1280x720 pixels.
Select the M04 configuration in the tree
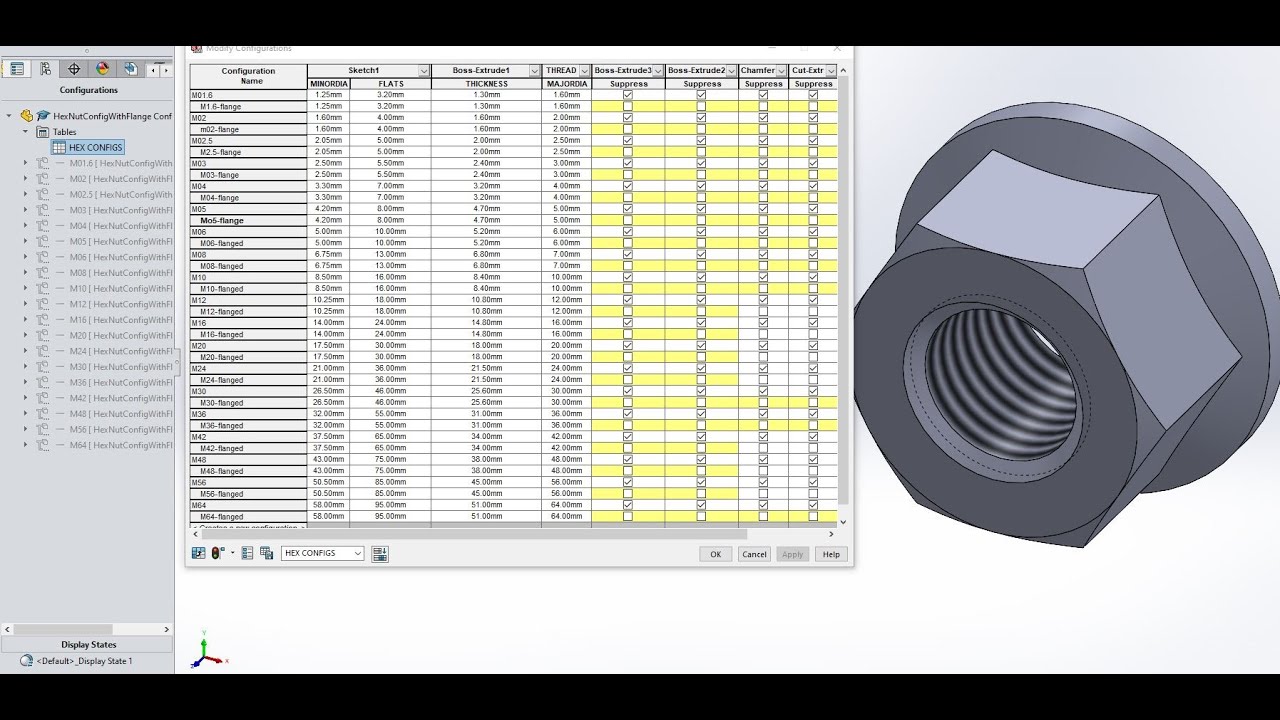120,226
